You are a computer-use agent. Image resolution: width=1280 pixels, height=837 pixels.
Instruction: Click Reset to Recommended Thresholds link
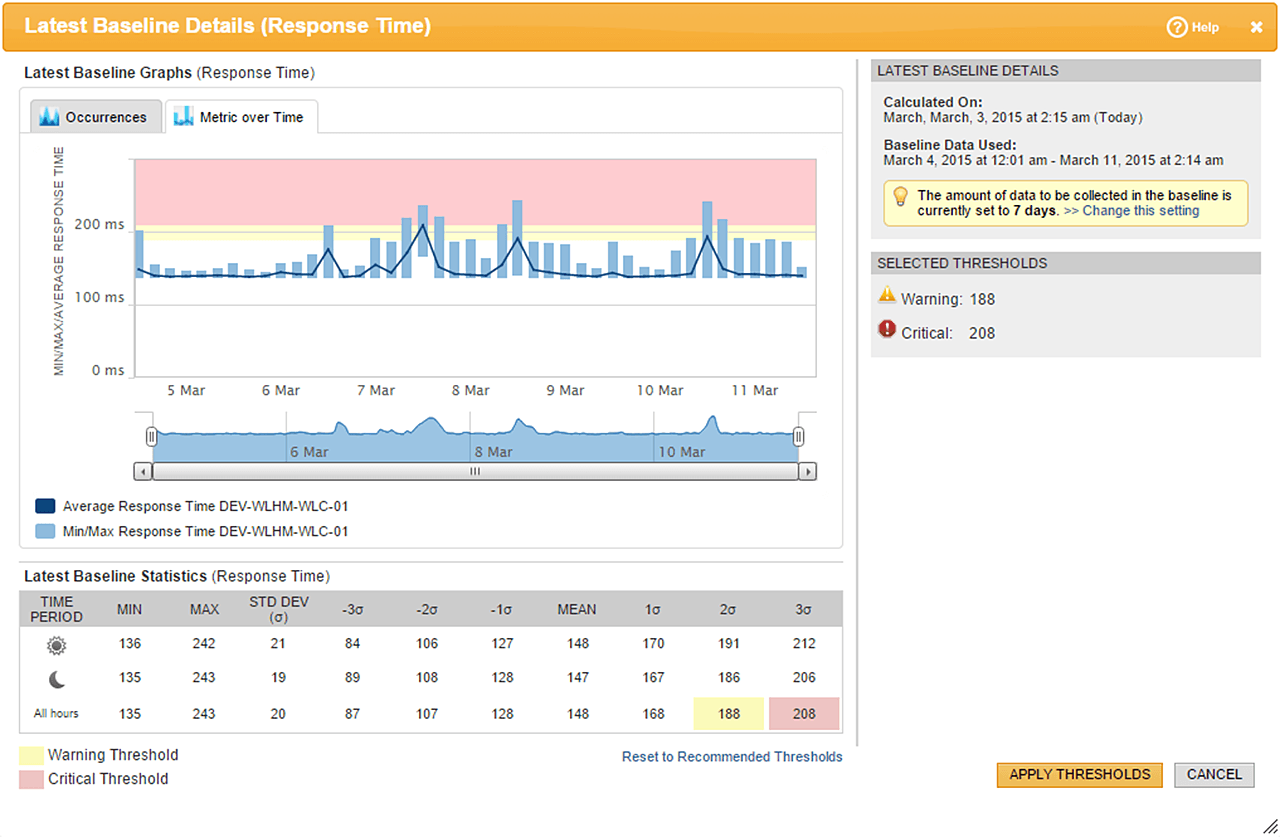pyautogui.click(x=732, y=757)
